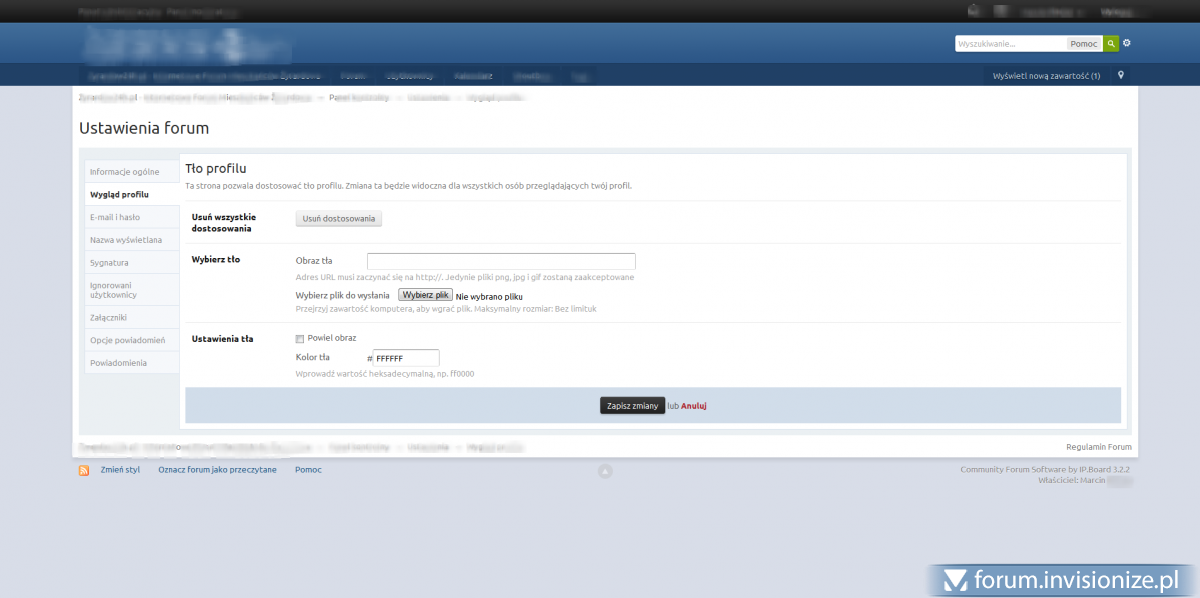Toggle the Powiel obraz checkbox
Screen dimensions: 1200x598
tap(300, 338)
